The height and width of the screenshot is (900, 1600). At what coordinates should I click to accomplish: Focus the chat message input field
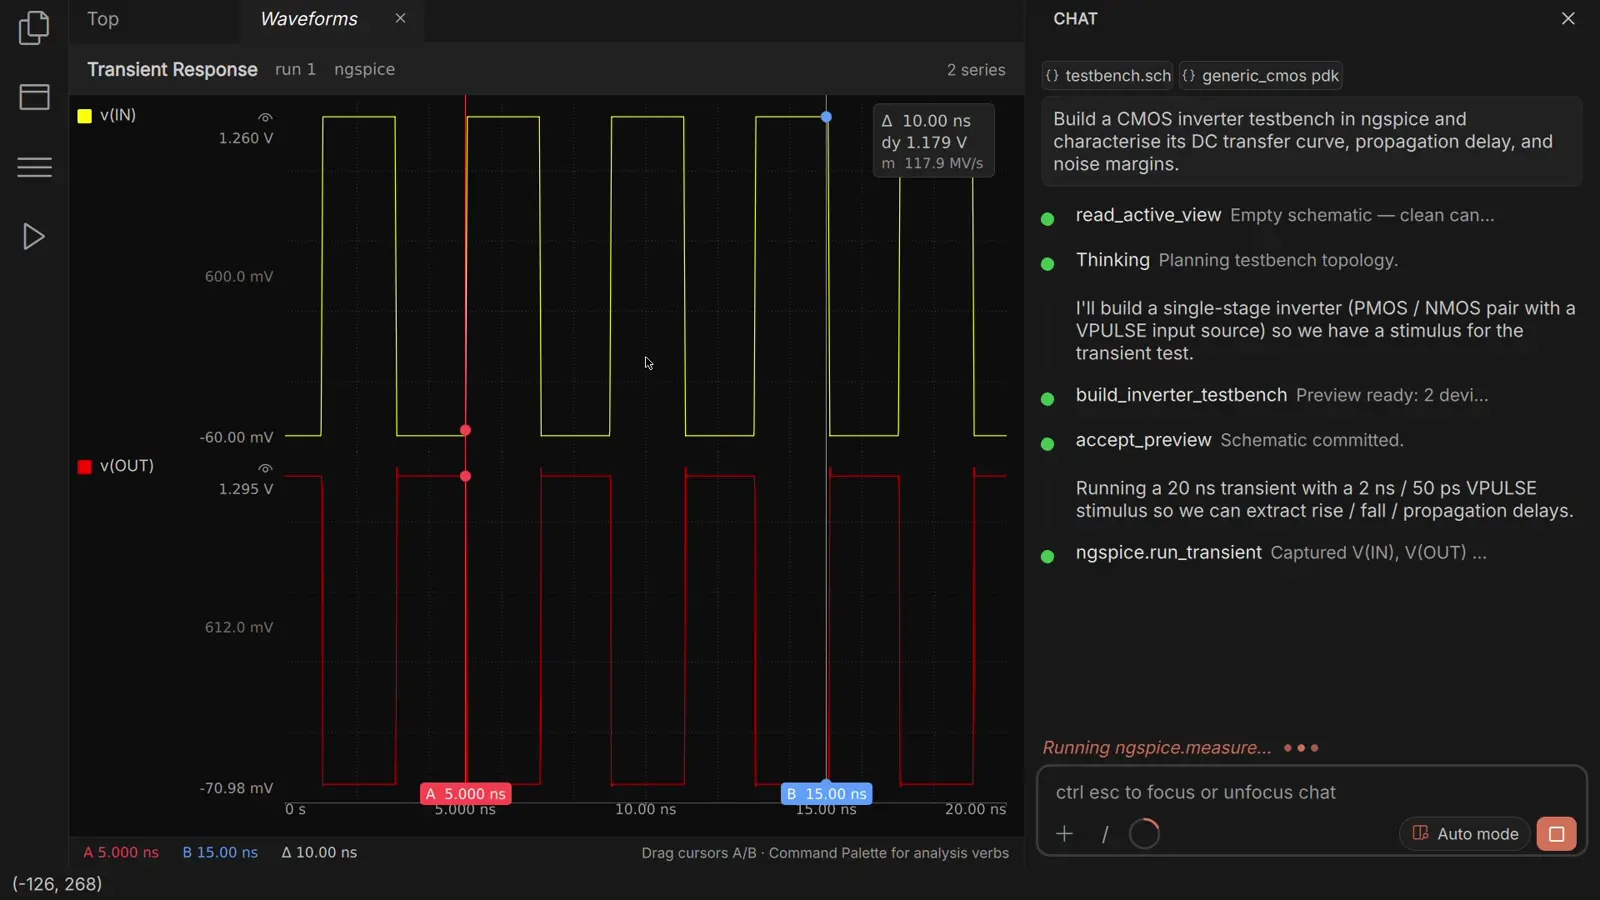1312,792
